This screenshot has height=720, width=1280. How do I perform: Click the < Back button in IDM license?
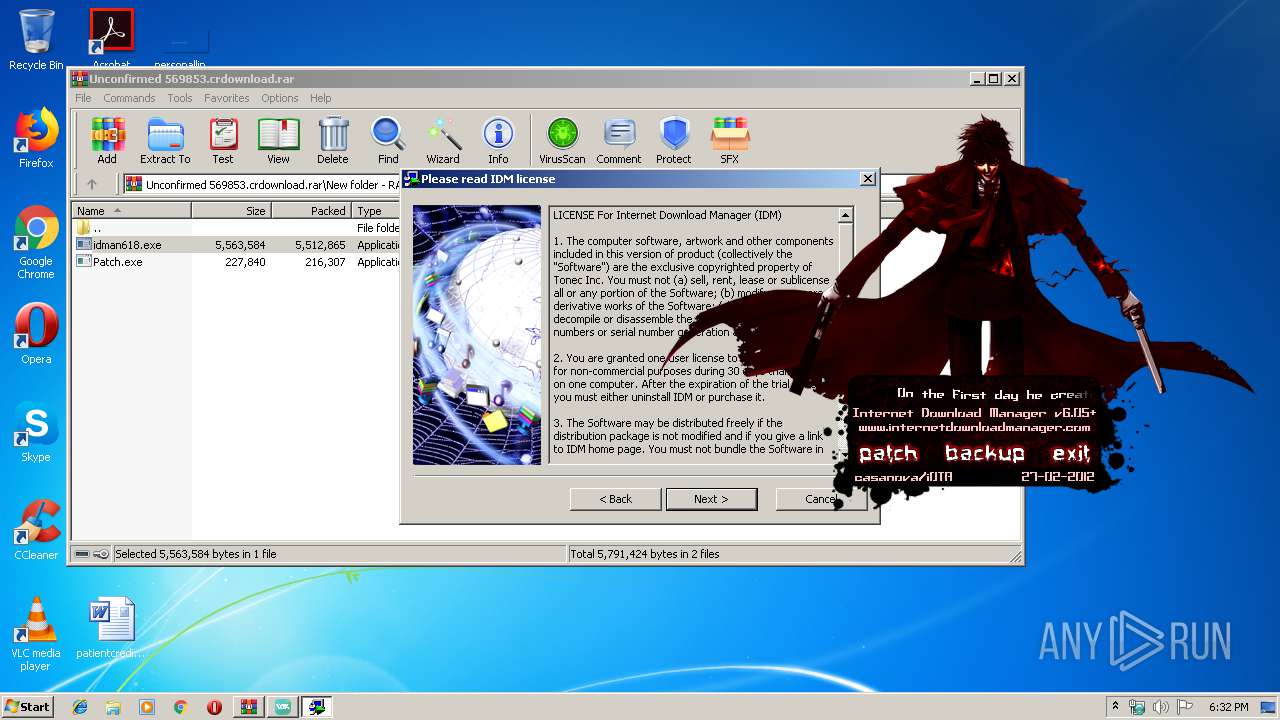tap(615, 499)
